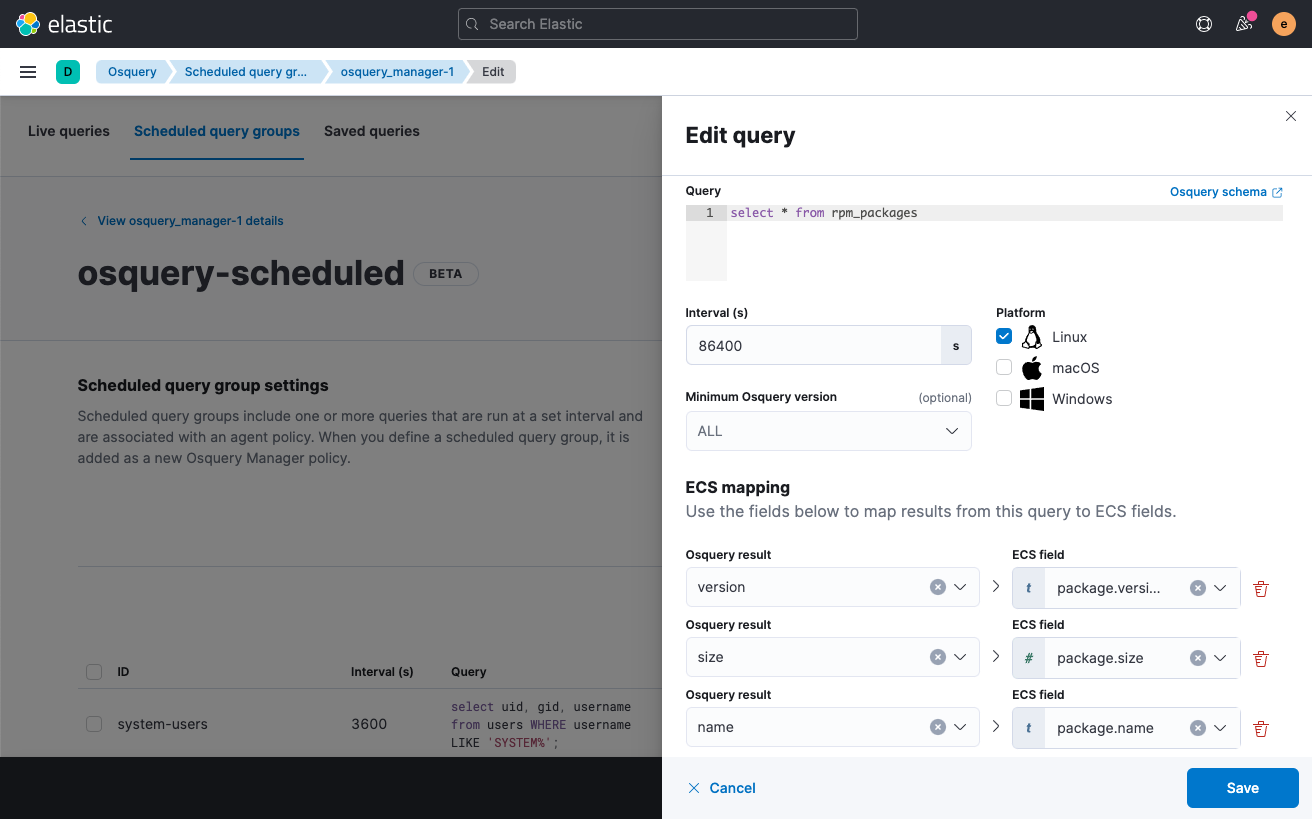Toggle the hamburger navigation menu
The height and width of the screenshot is (819, 1312).
tap(28, 72)
